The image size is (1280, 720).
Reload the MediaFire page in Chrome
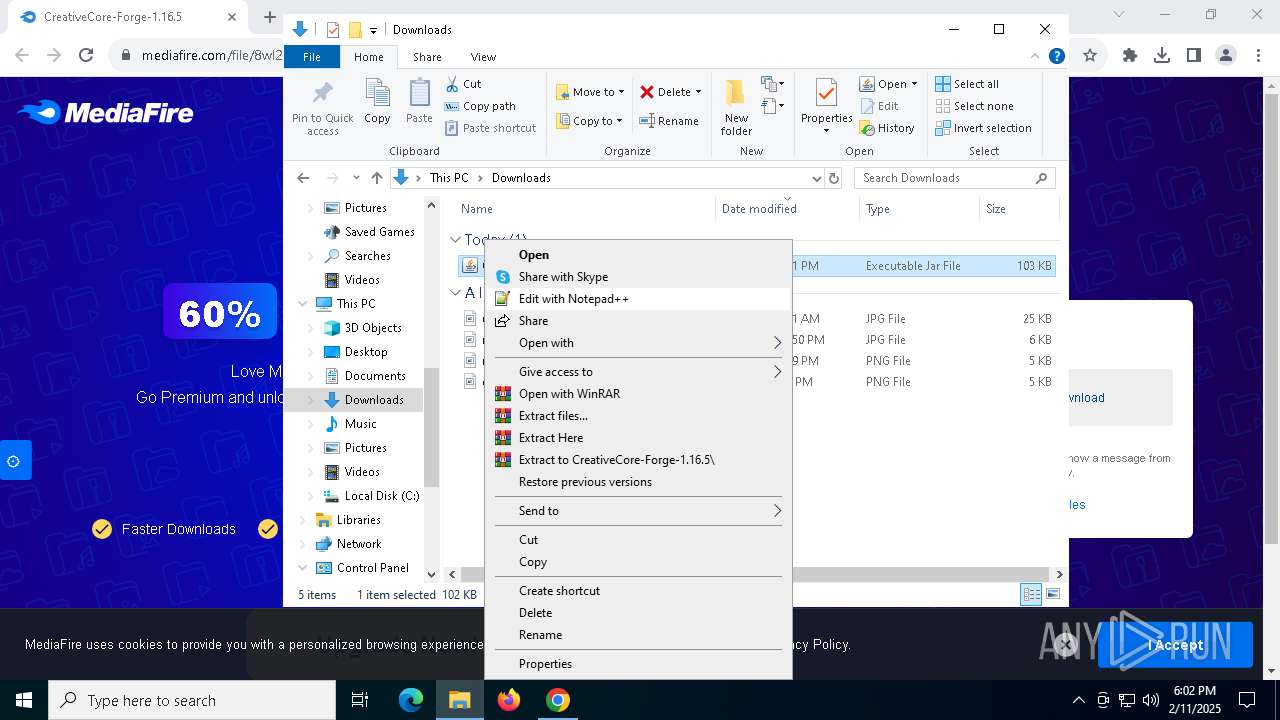[x=86, y=56]
